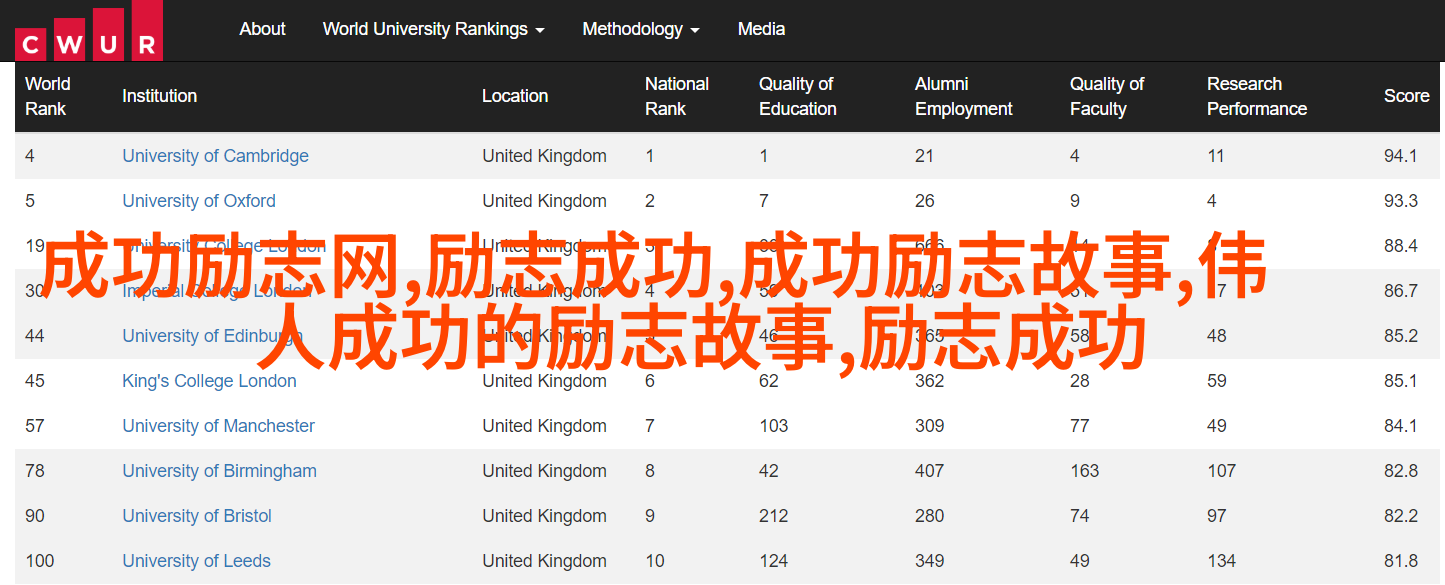
Task: Select Edinburgh's score of 85.2
Action: click(1401, 336)
